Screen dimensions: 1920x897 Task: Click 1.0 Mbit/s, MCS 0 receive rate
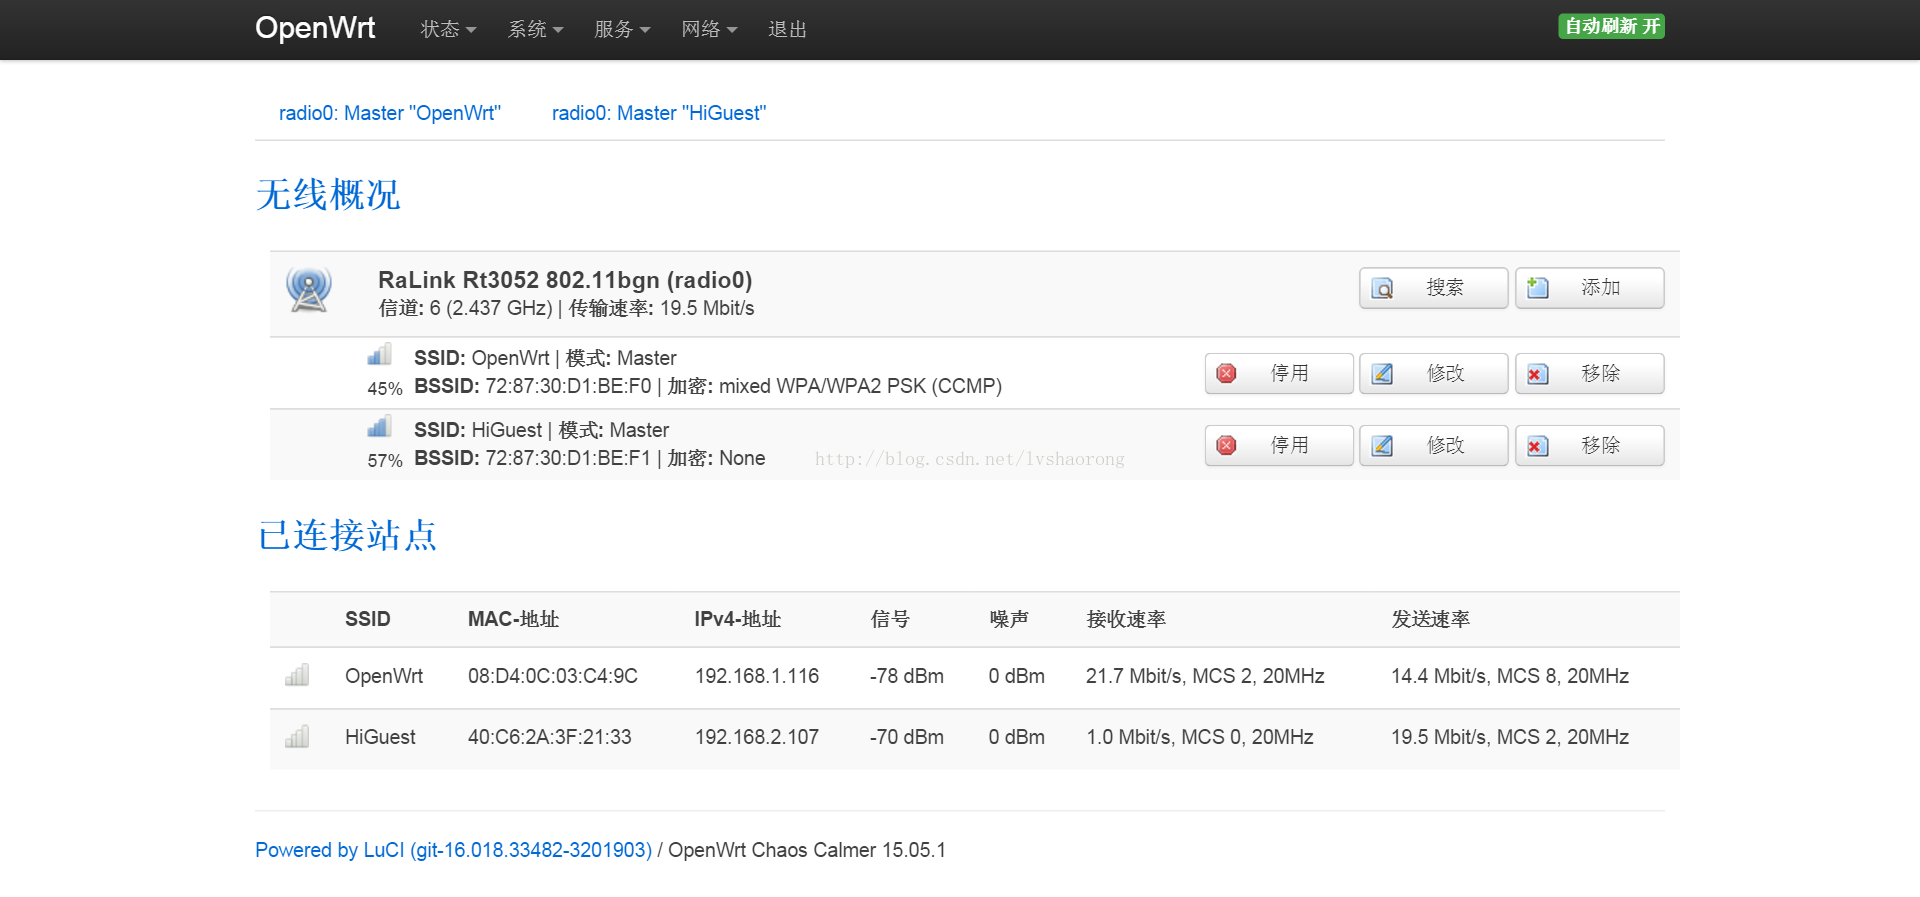(x=1200, y=737)
